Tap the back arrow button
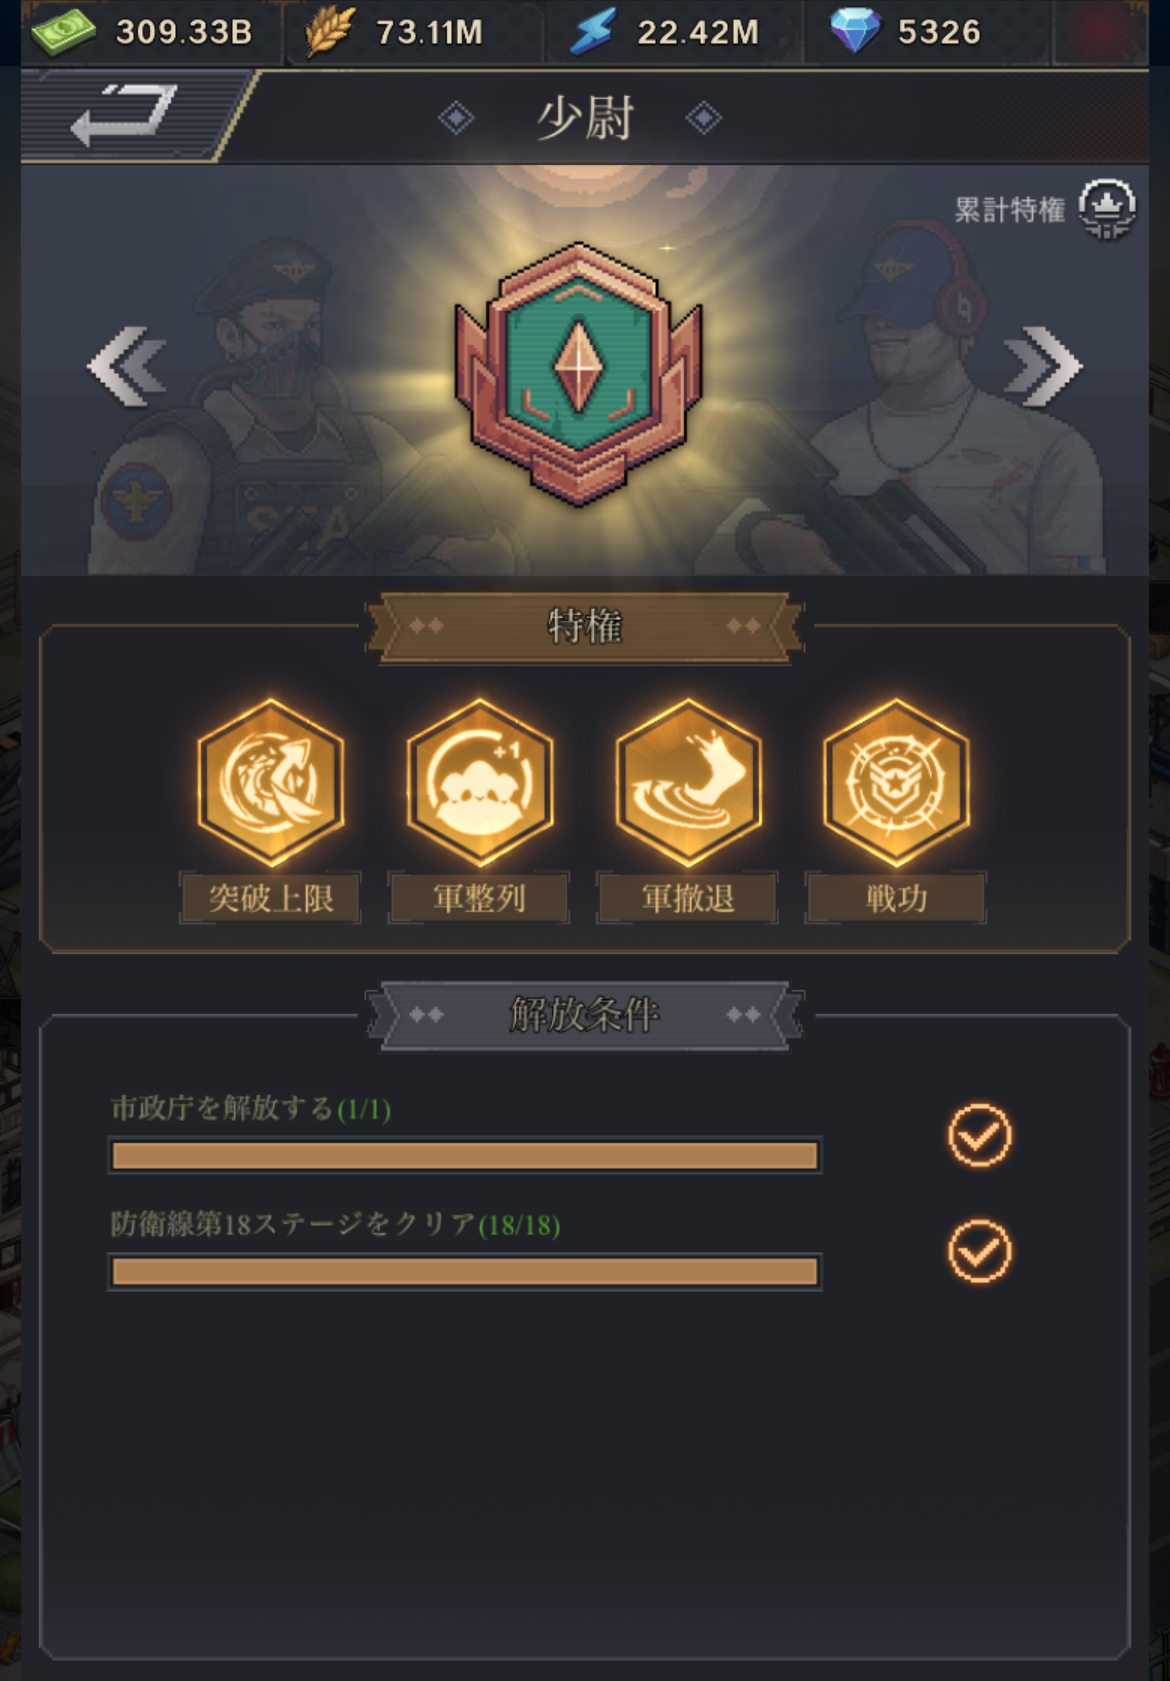This screenshot has height=1681, width=1170. 124,114
